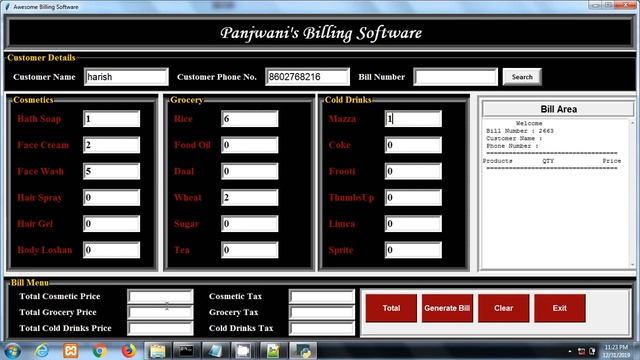Open Google Chrome from the taskbar
The image size is (640, 360).
(x=100, y=351)
